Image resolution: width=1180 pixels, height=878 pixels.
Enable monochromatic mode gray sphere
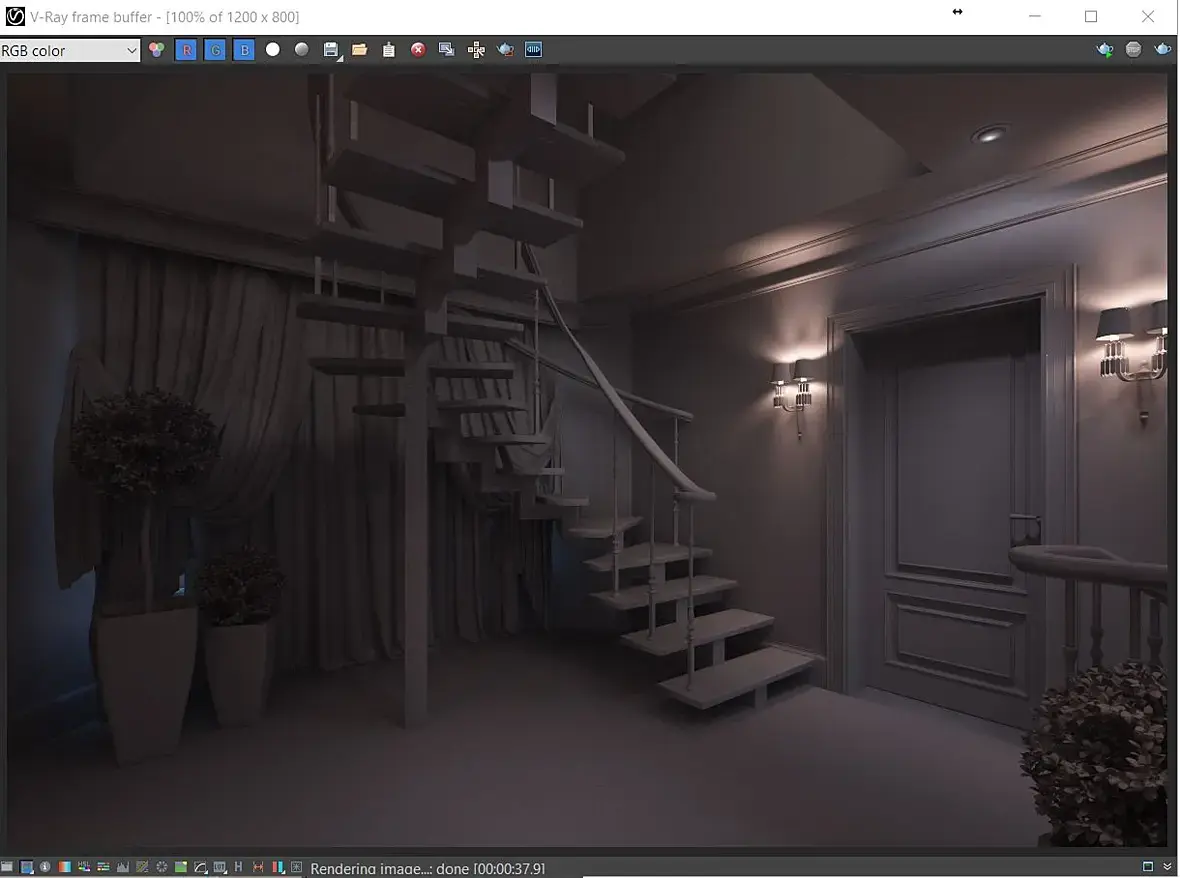tap(302, 49)
